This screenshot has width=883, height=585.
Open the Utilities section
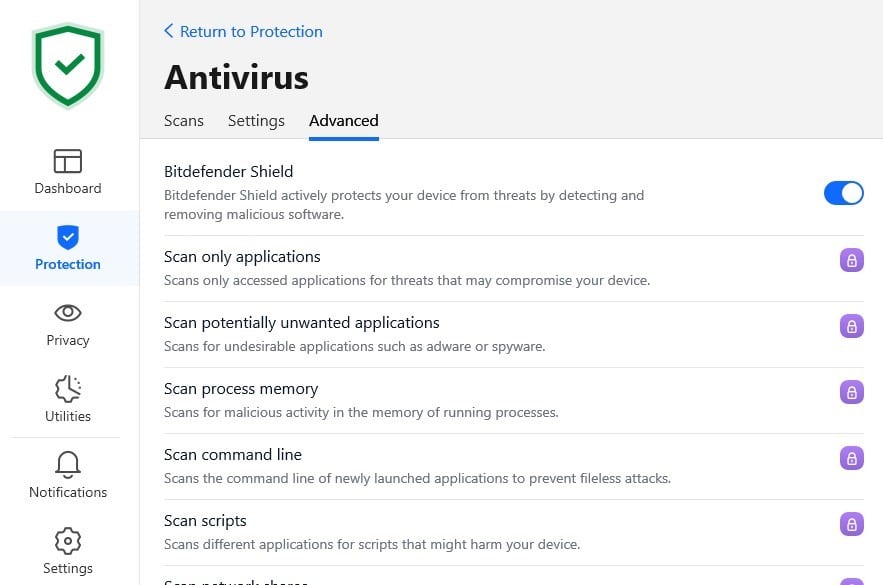[67, 399]
